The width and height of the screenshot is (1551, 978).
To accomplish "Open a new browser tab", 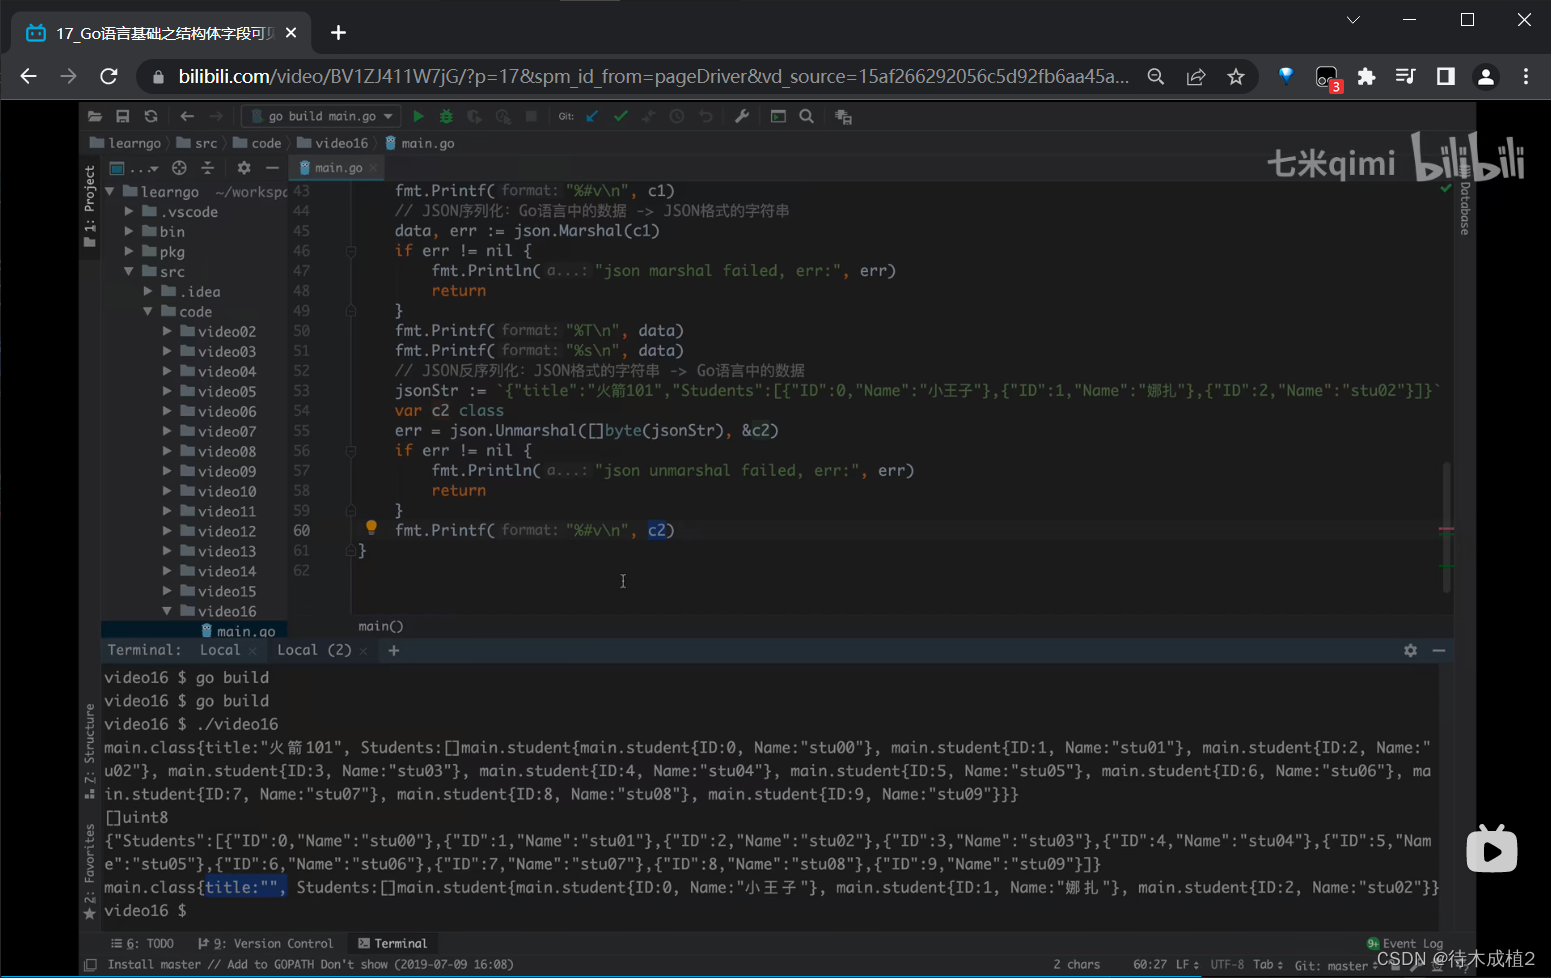I will (338, 33).
